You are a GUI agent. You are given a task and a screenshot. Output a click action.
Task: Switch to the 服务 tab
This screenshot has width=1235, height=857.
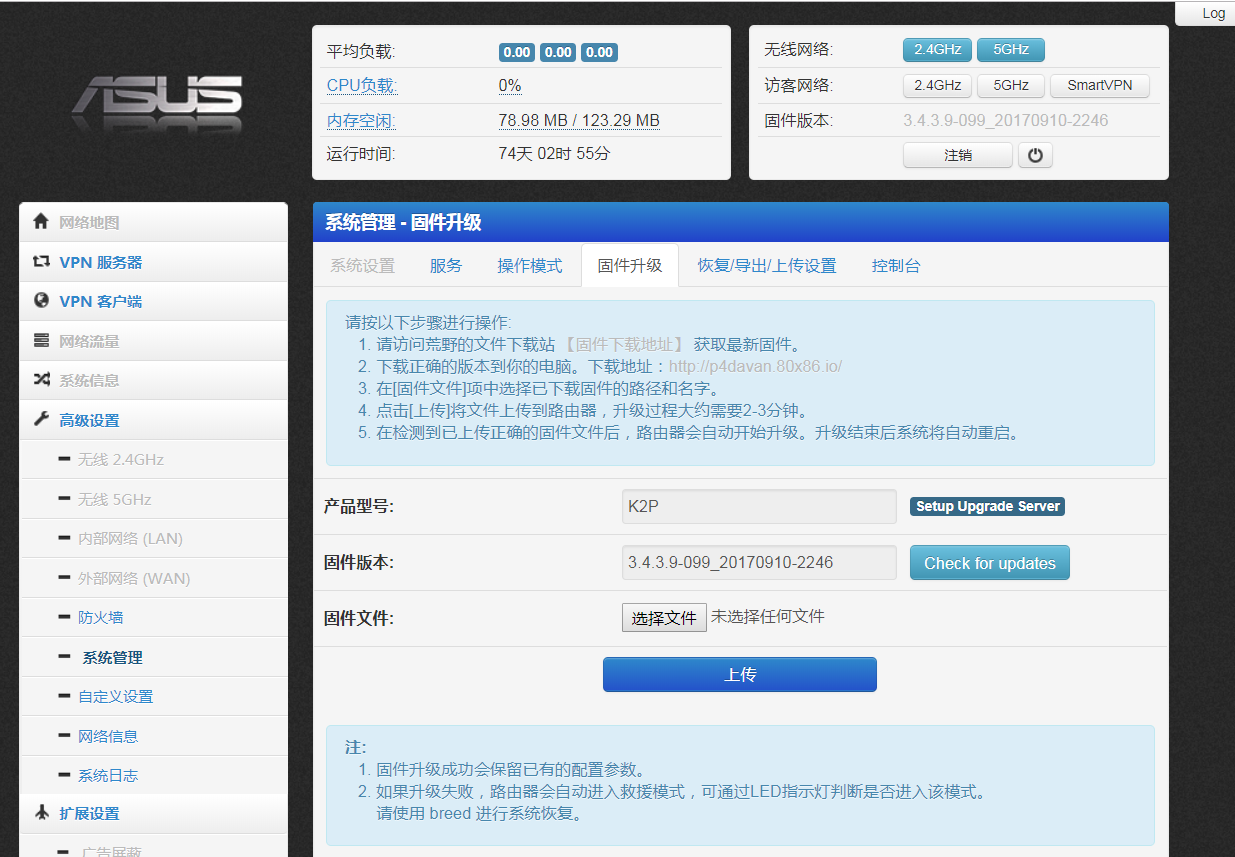point(446,265)
